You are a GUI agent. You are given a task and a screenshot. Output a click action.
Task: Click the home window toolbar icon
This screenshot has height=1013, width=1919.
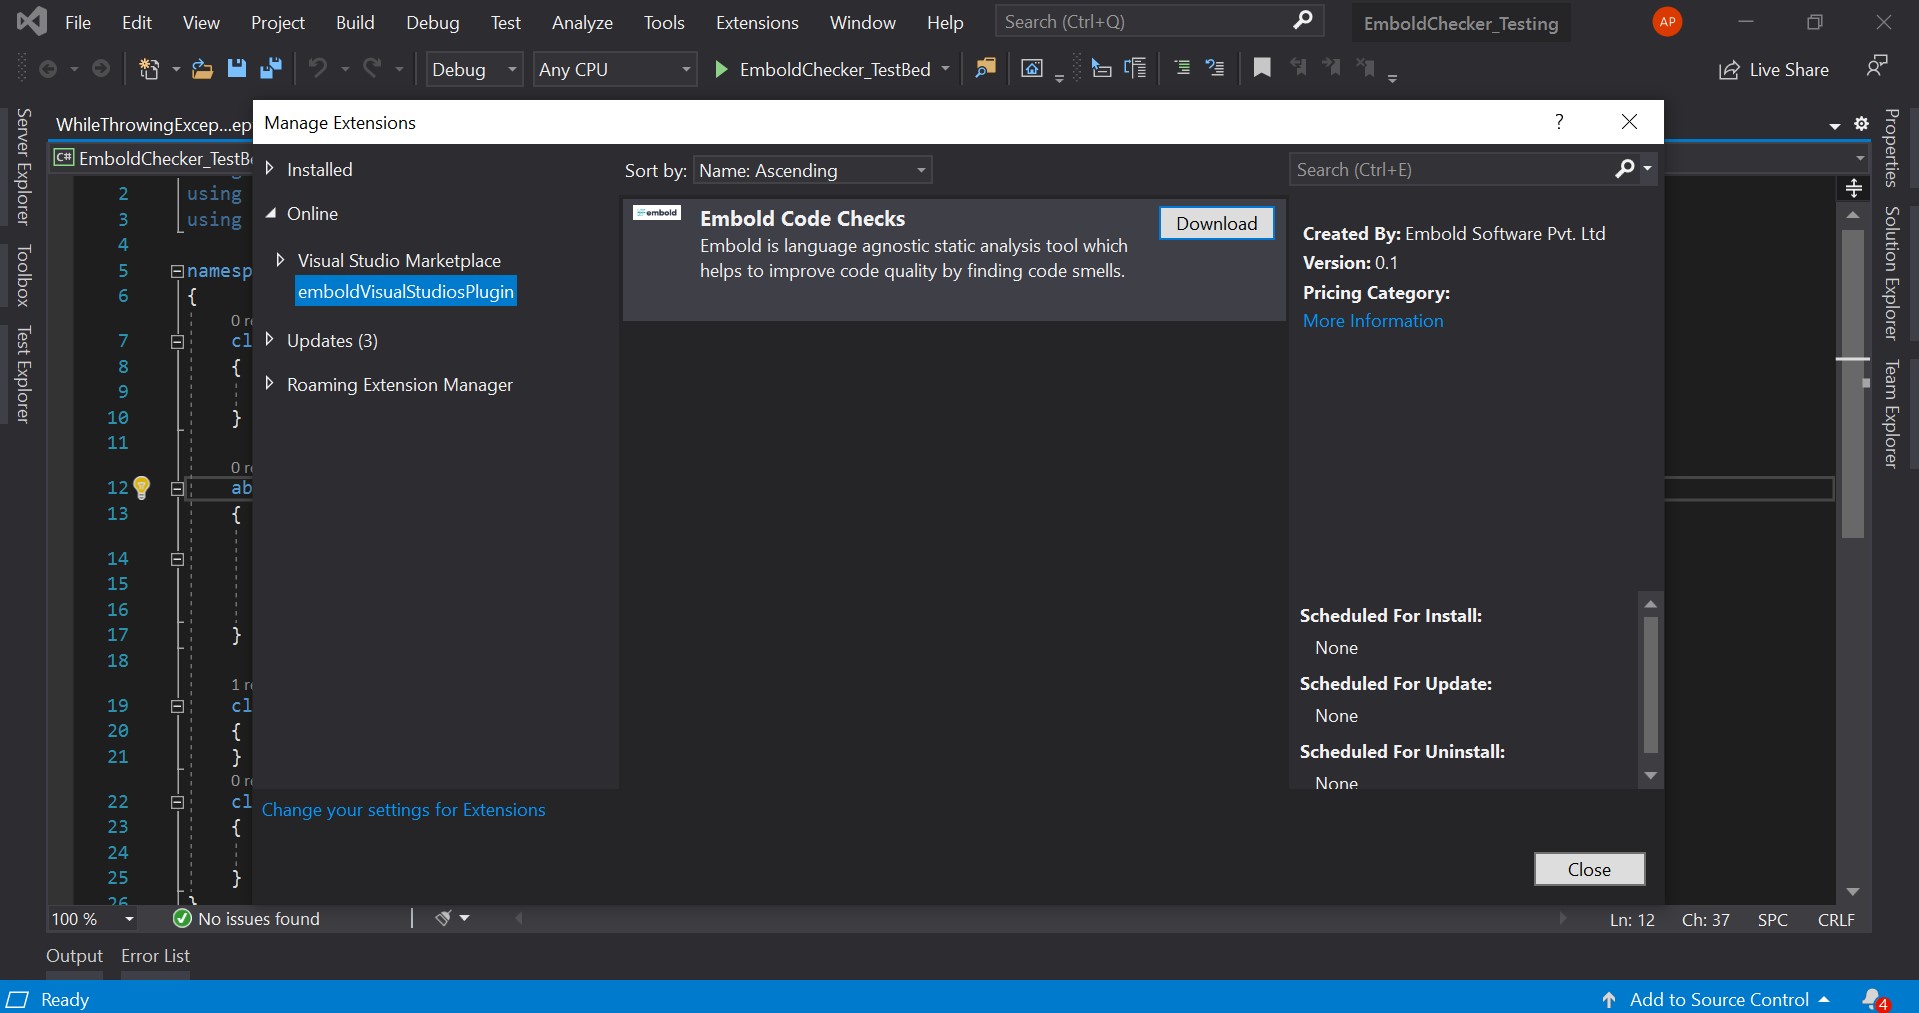1032,68
